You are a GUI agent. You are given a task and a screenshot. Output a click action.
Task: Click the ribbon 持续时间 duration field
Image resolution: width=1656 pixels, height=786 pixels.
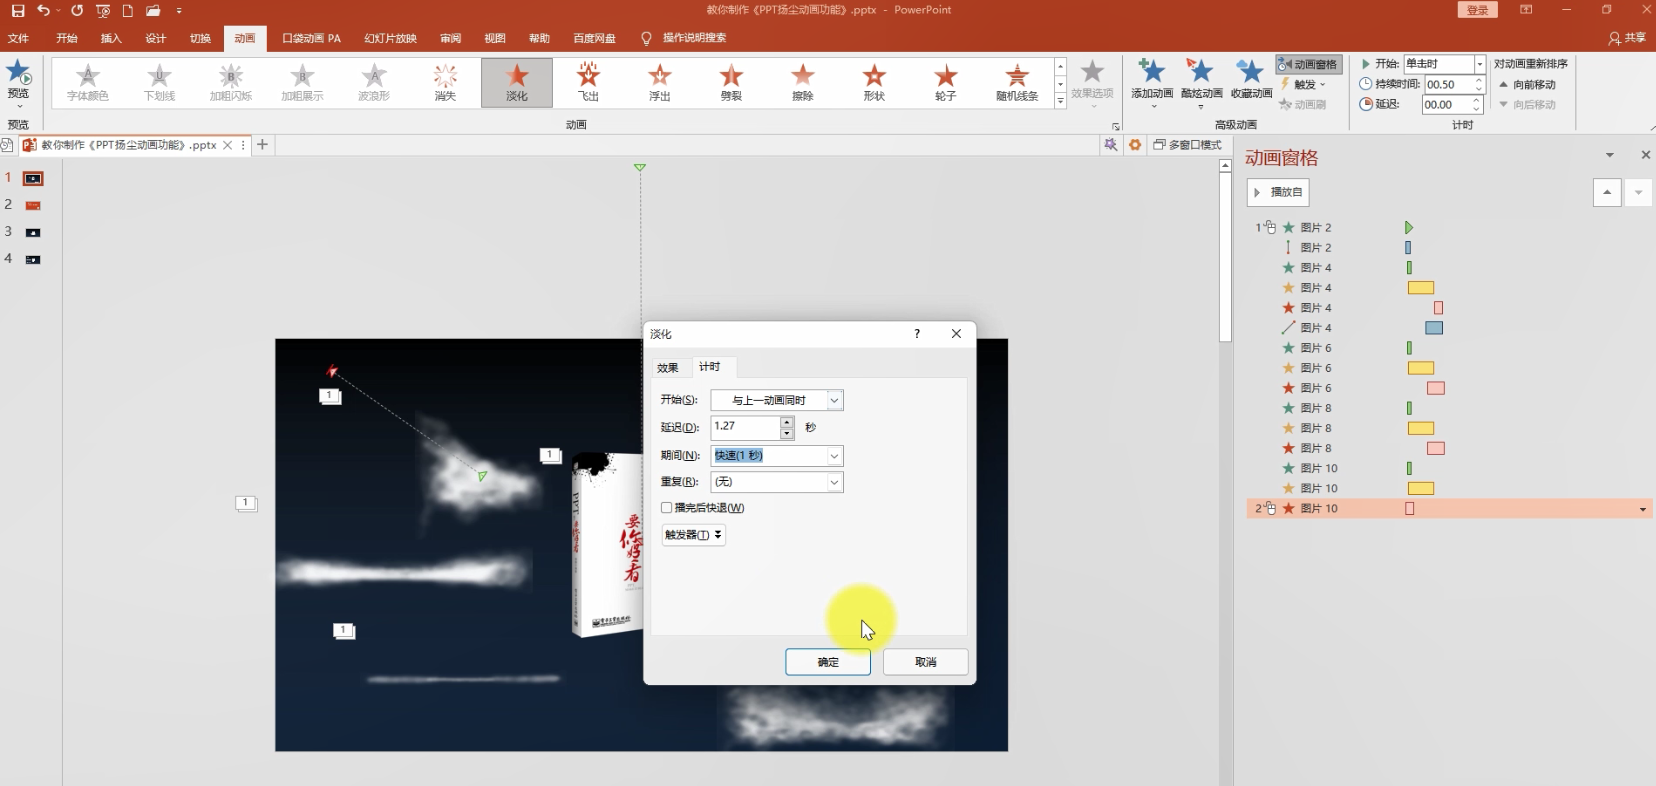point(1447,85)
